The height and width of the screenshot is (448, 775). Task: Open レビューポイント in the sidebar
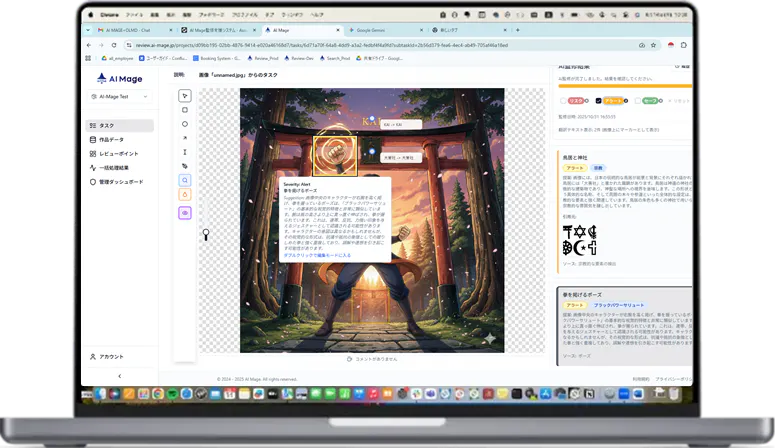click(120, 154)
